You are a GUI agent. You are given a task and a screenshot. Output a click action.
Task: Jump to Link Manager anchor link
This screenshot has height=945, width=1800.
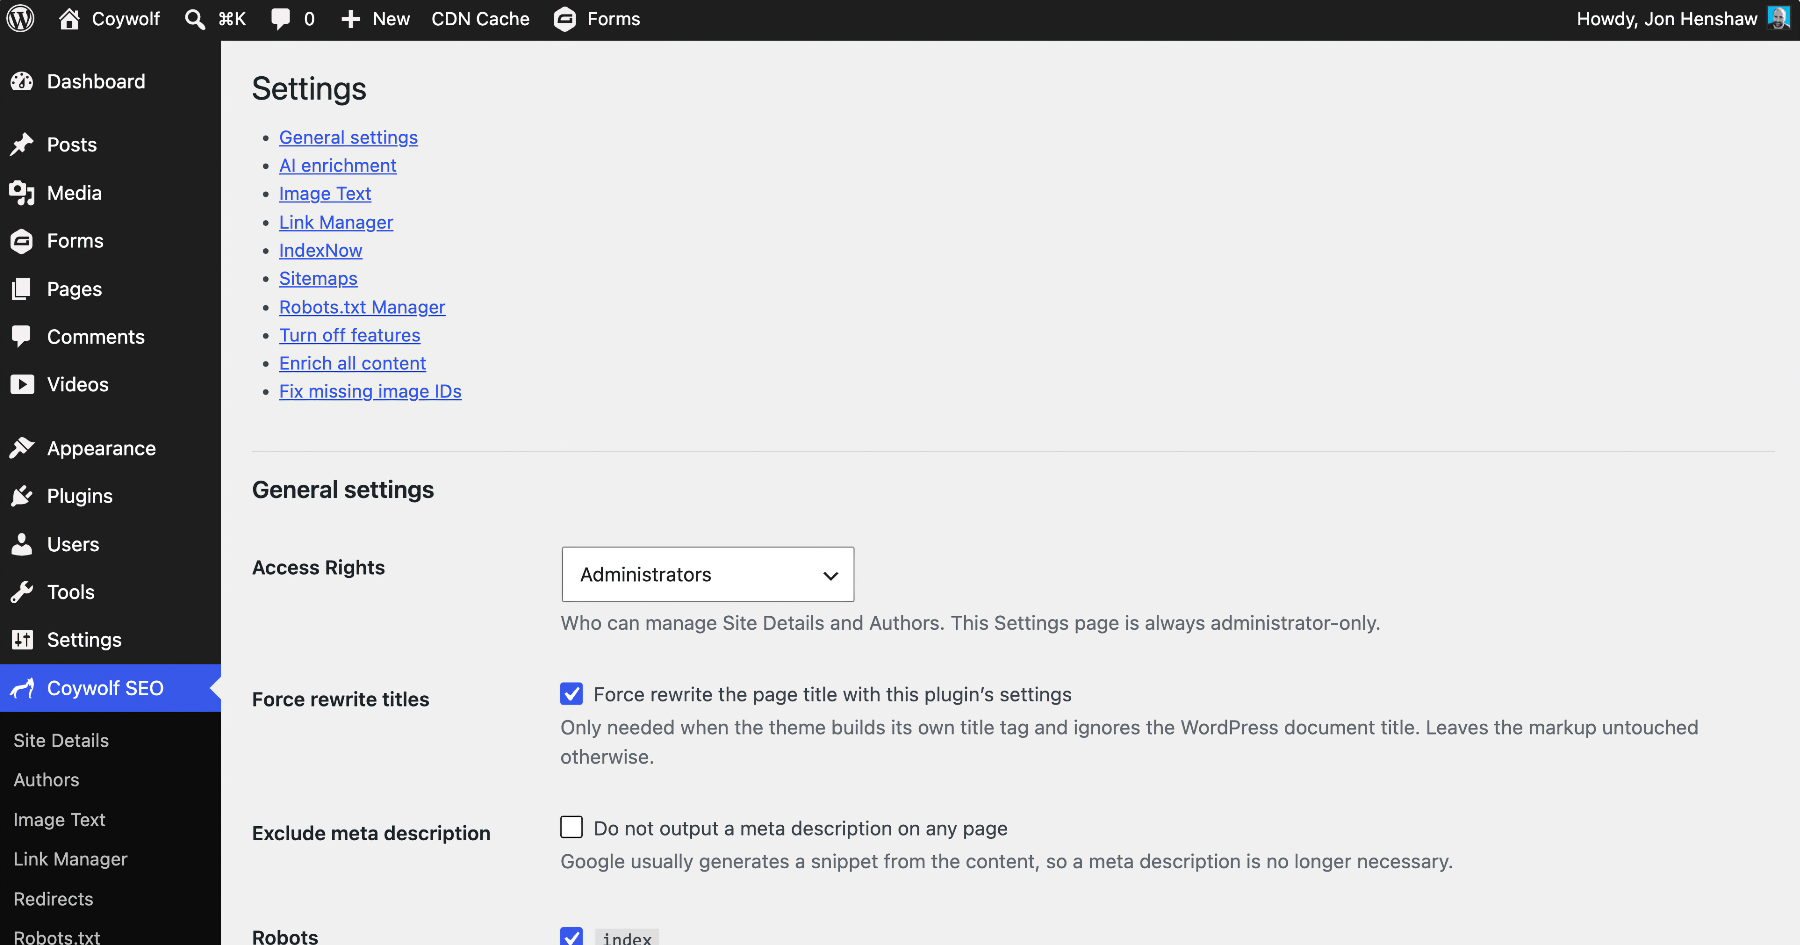[336, 223]
